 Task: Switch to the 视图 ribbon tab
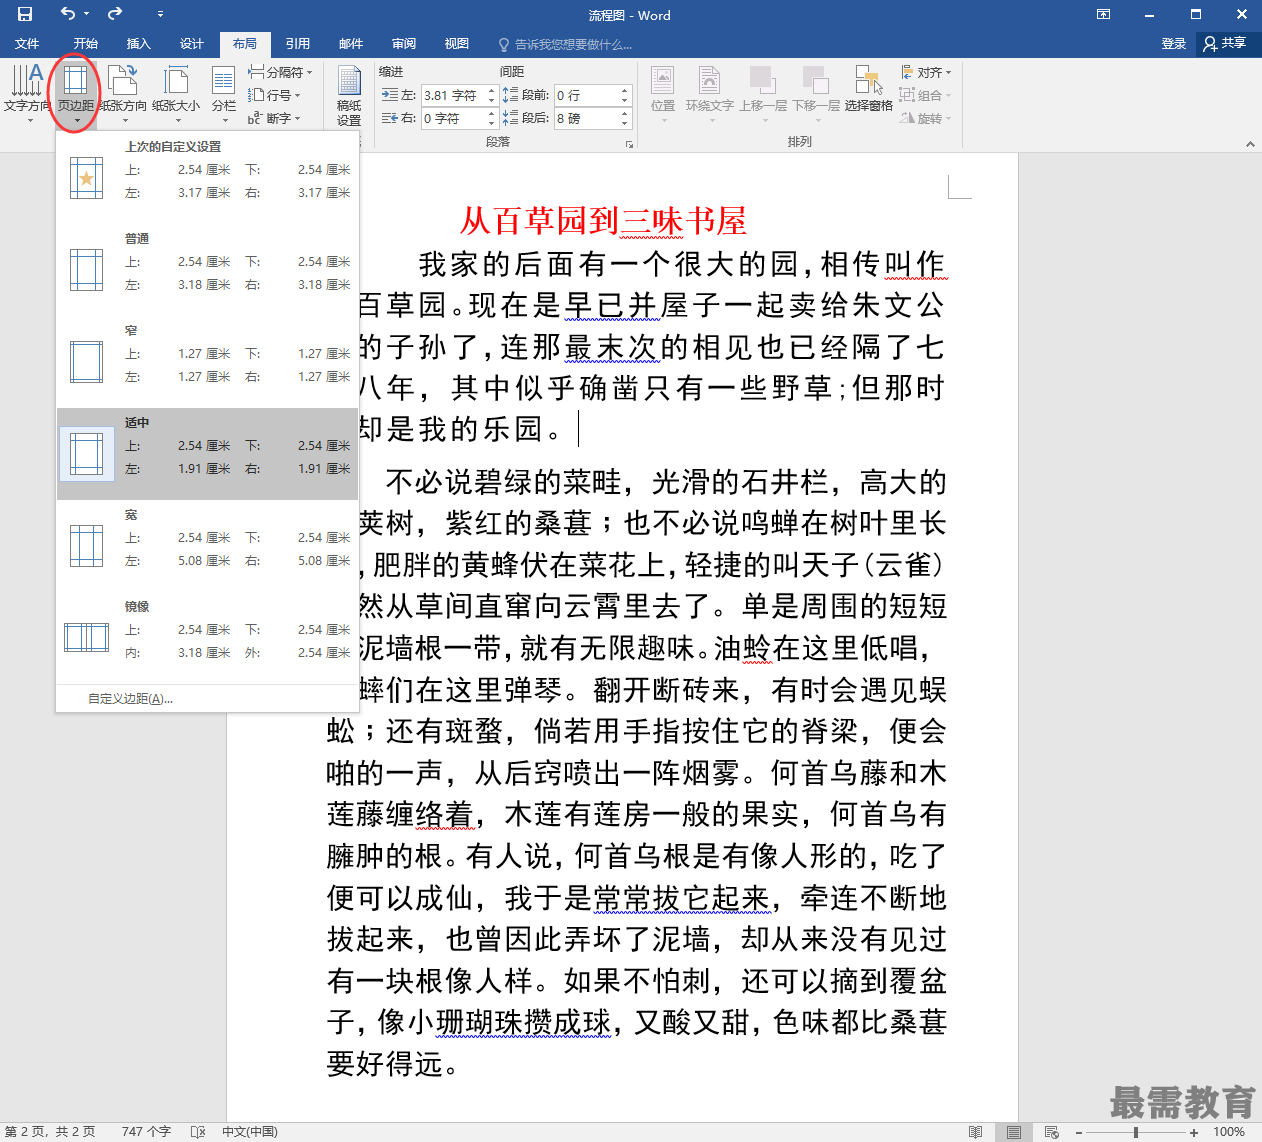457,44
